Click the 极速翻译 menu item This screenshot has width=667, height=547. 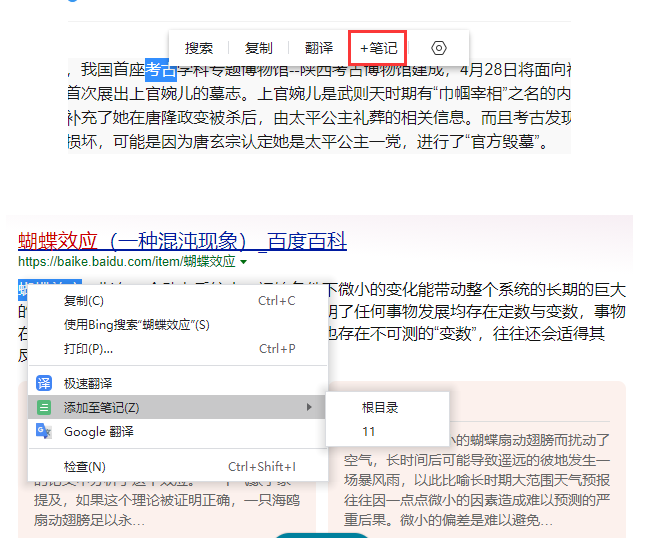pos(178,383)
